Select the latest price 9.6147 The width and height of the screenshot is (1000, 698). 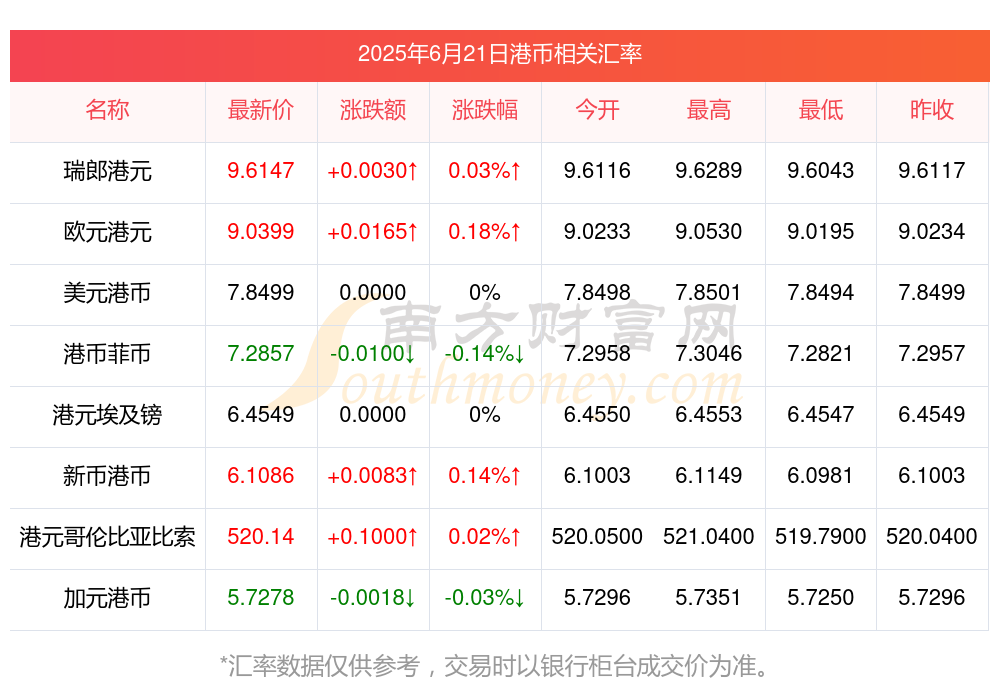click(x=261, y=170)
